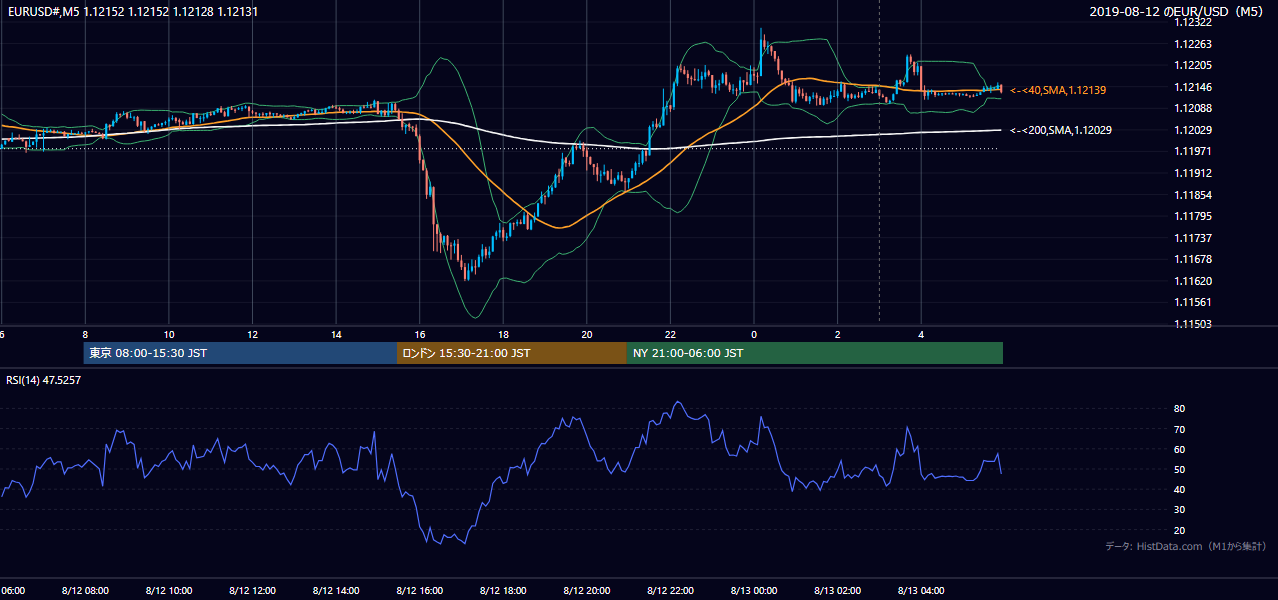Click price axis value 1.11971
This screenshot has height=600, width=1278.
pos(1193,151)
